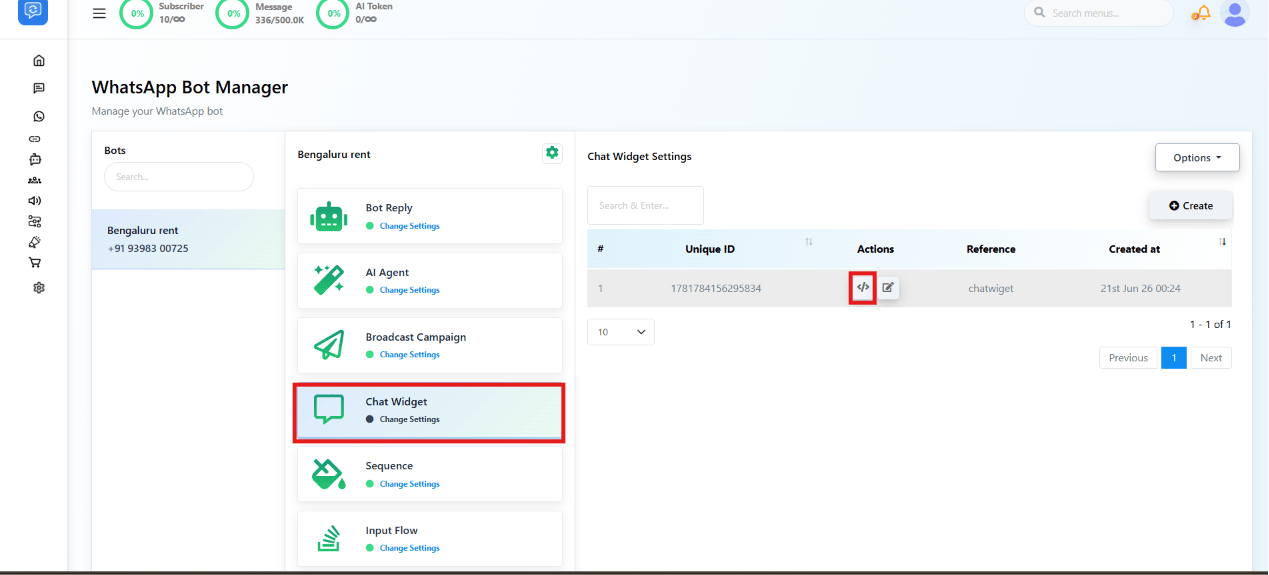1269x575 pixels.
Task: Click the Sequence paint bucket icon
Action: click(x=329, y=474)
